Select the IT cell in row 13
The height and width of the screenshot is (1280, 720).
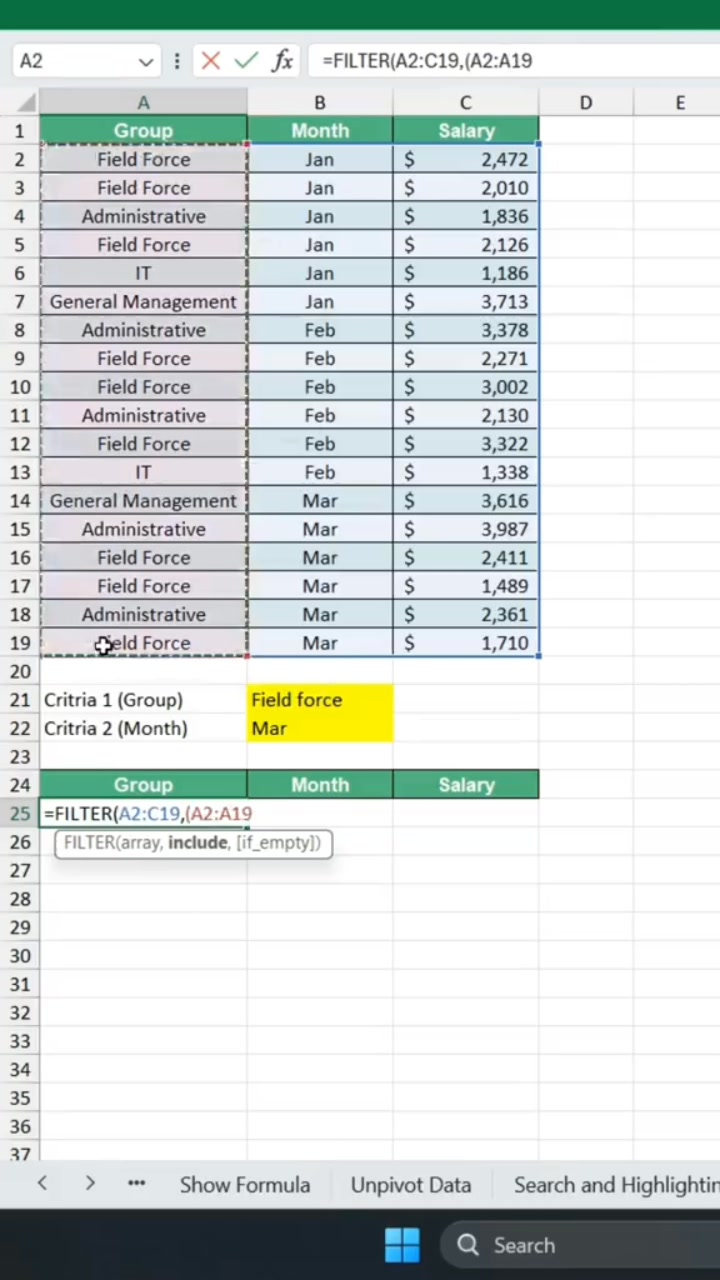(x=143, y=472)
